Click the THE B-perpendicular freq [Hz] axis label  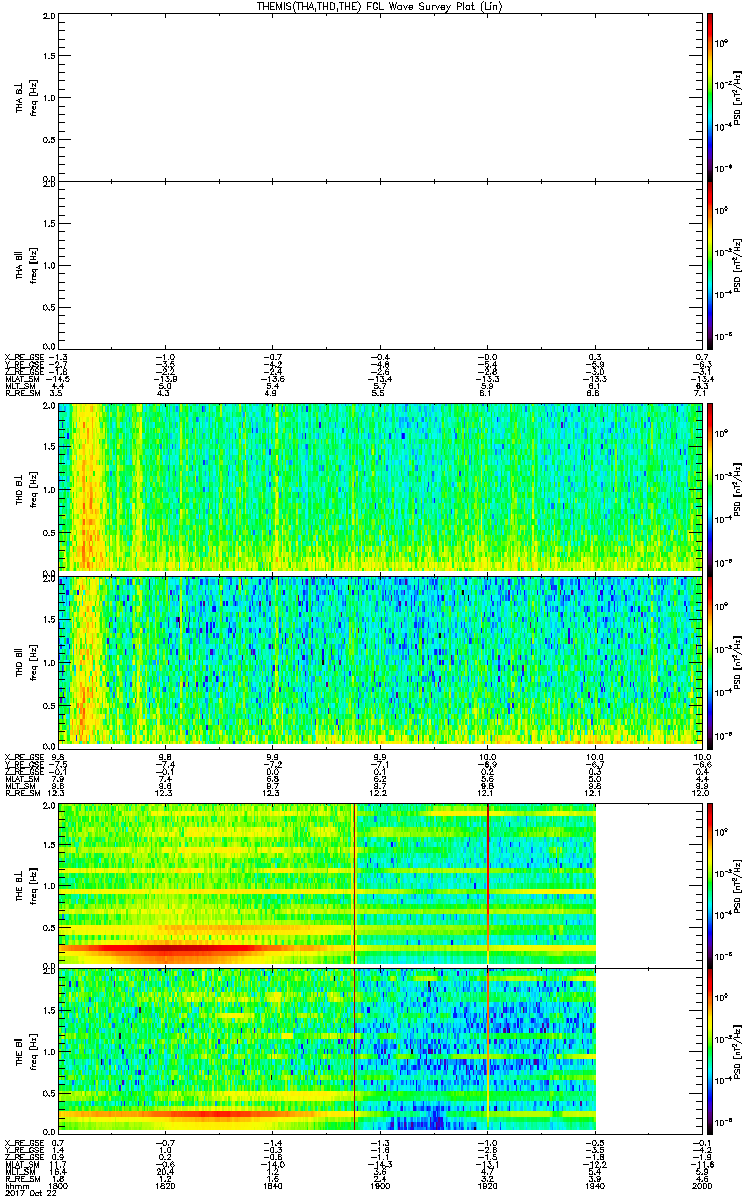[35, 884]
